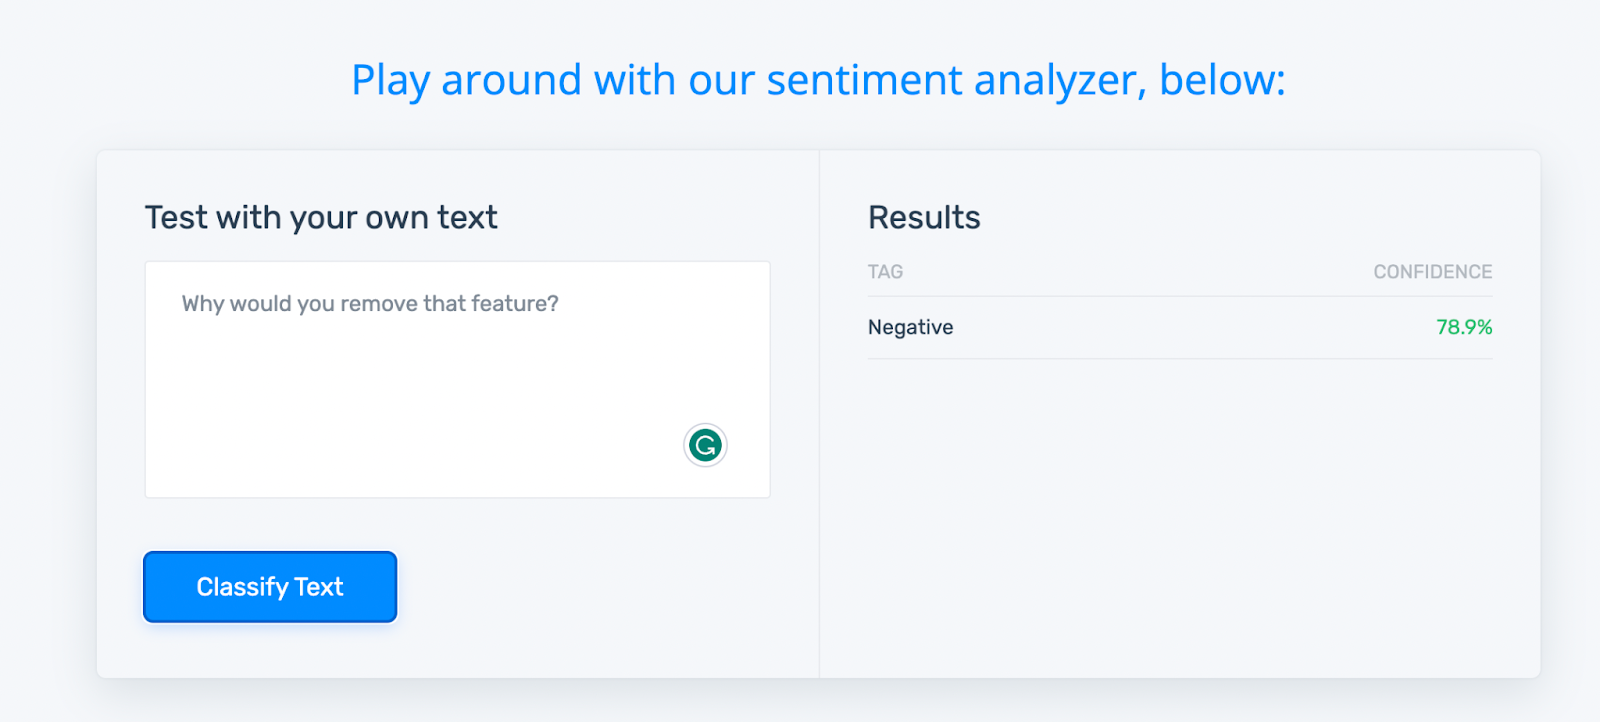This screenshot has height=722, width=1600.
Task: Click the middle of the Negative result row
Action: pyautogui.click(x=1180, y=327)
